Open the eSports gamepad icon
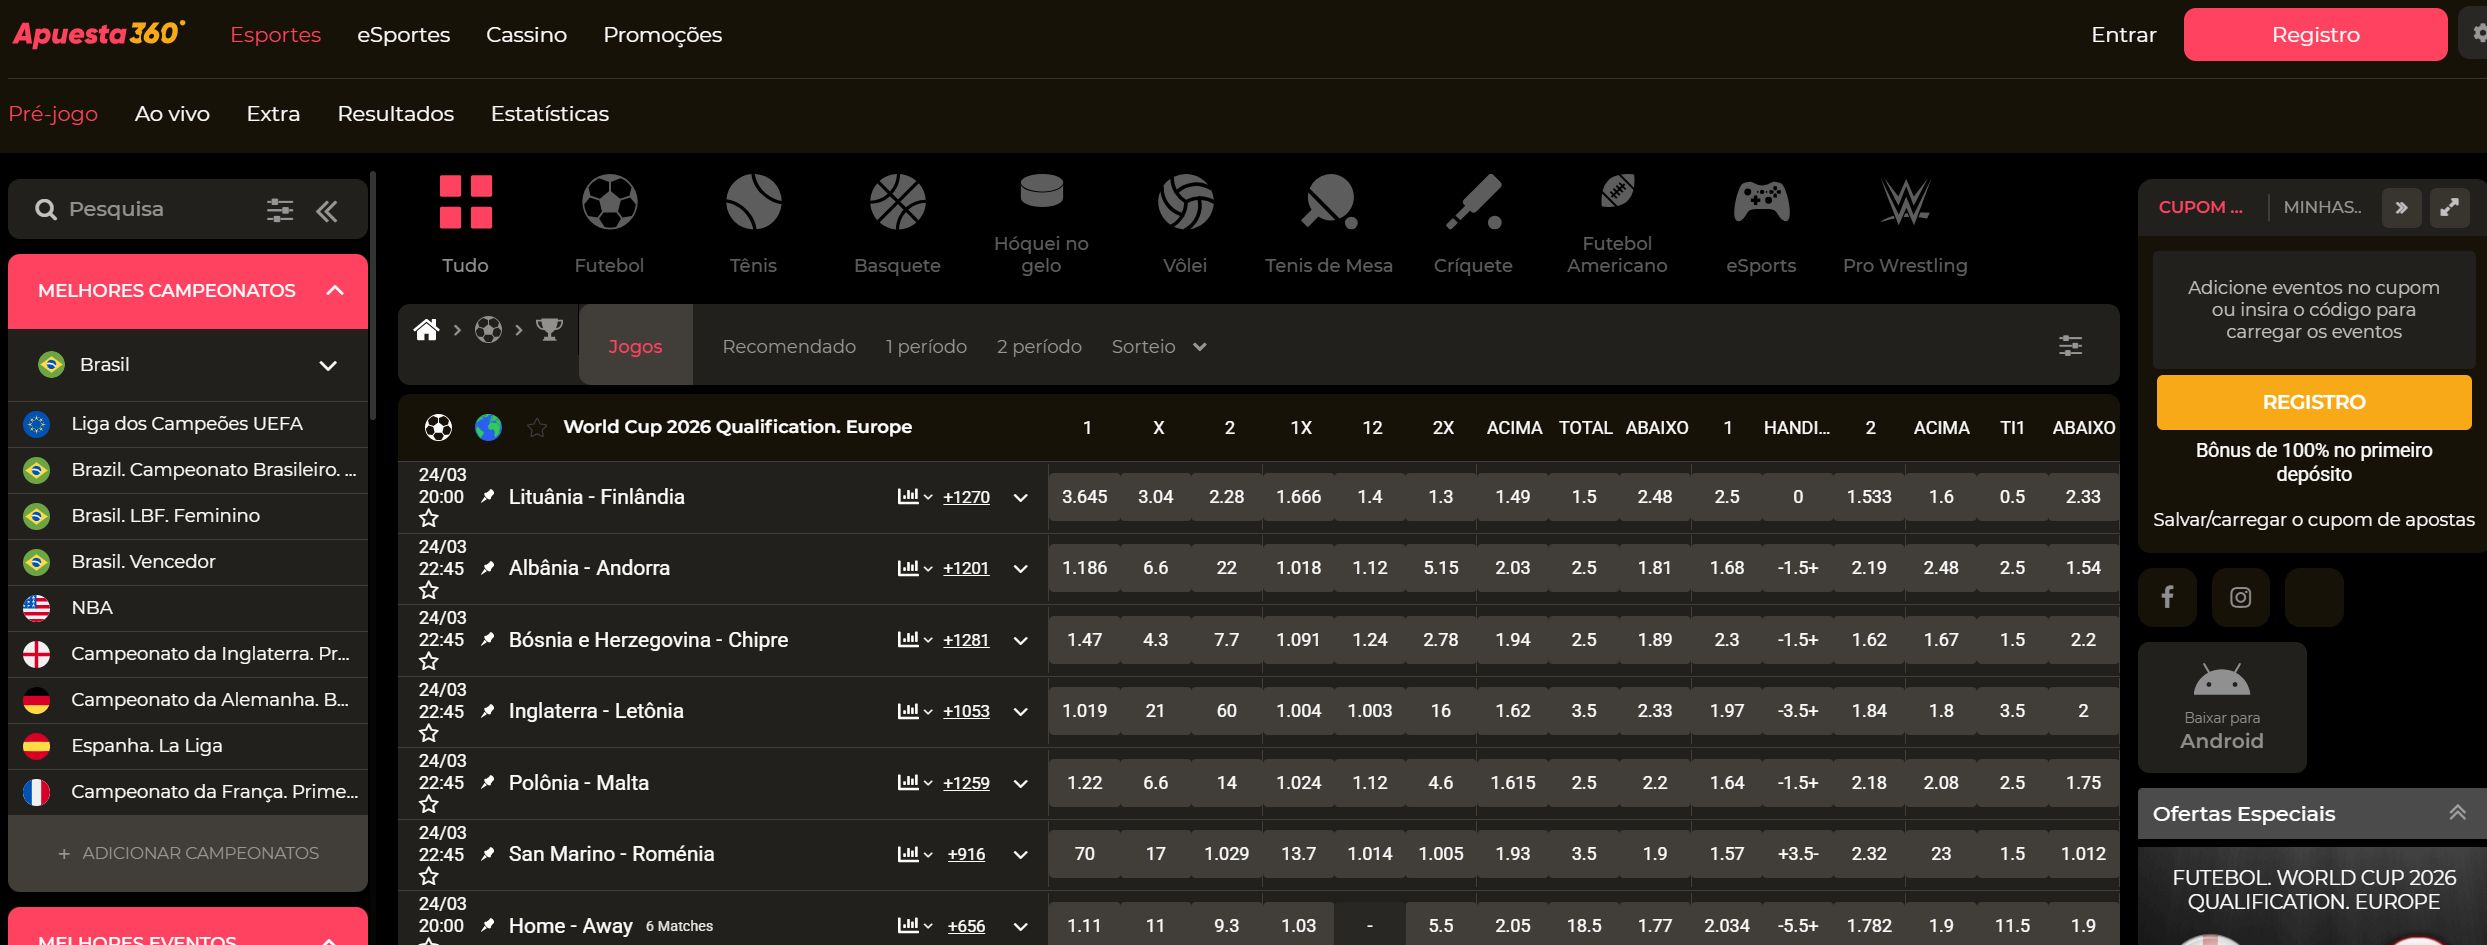Screen dimensions: 2487x945 click(x=1761, y=202)
